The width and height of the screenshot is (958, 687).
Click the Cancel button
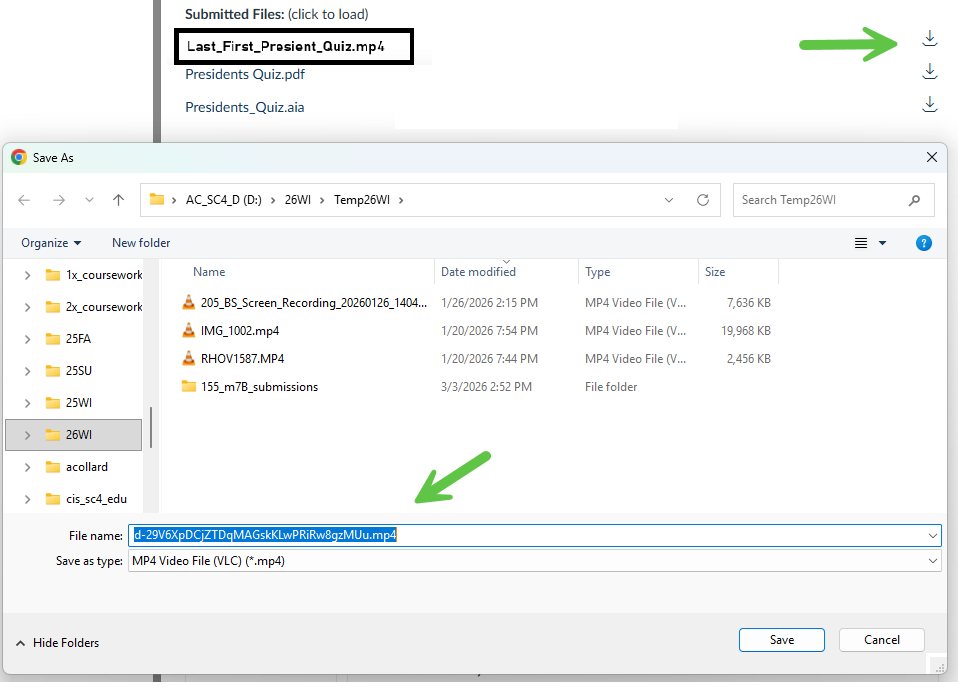click(x=882, y=640)
